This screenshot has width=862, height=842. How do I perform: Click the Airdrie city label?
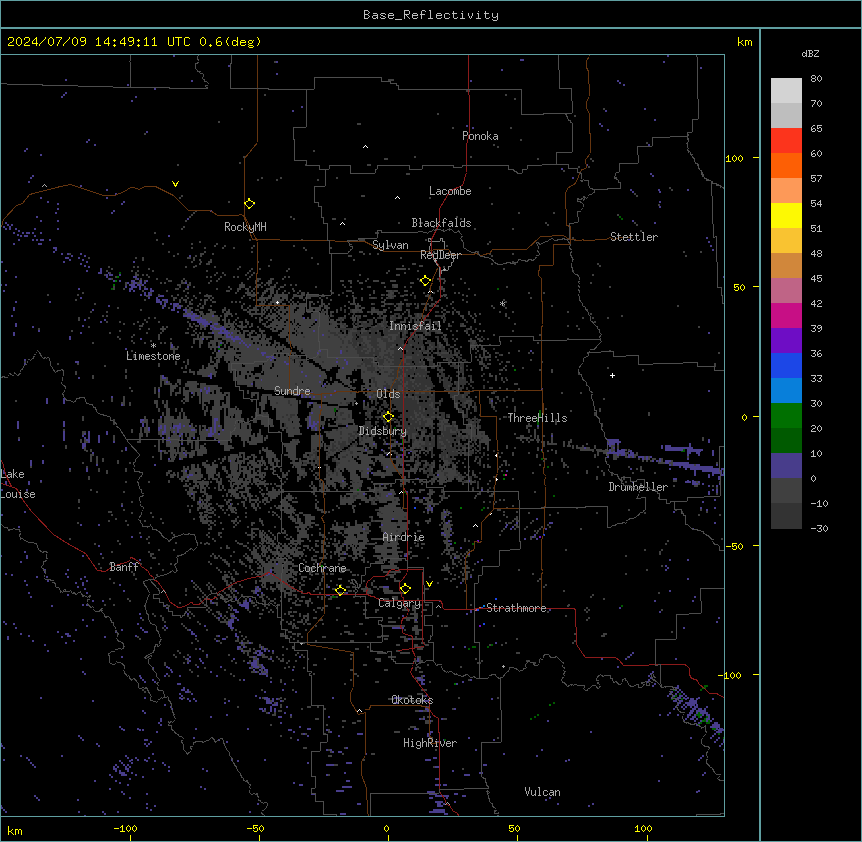coord(404,537)
